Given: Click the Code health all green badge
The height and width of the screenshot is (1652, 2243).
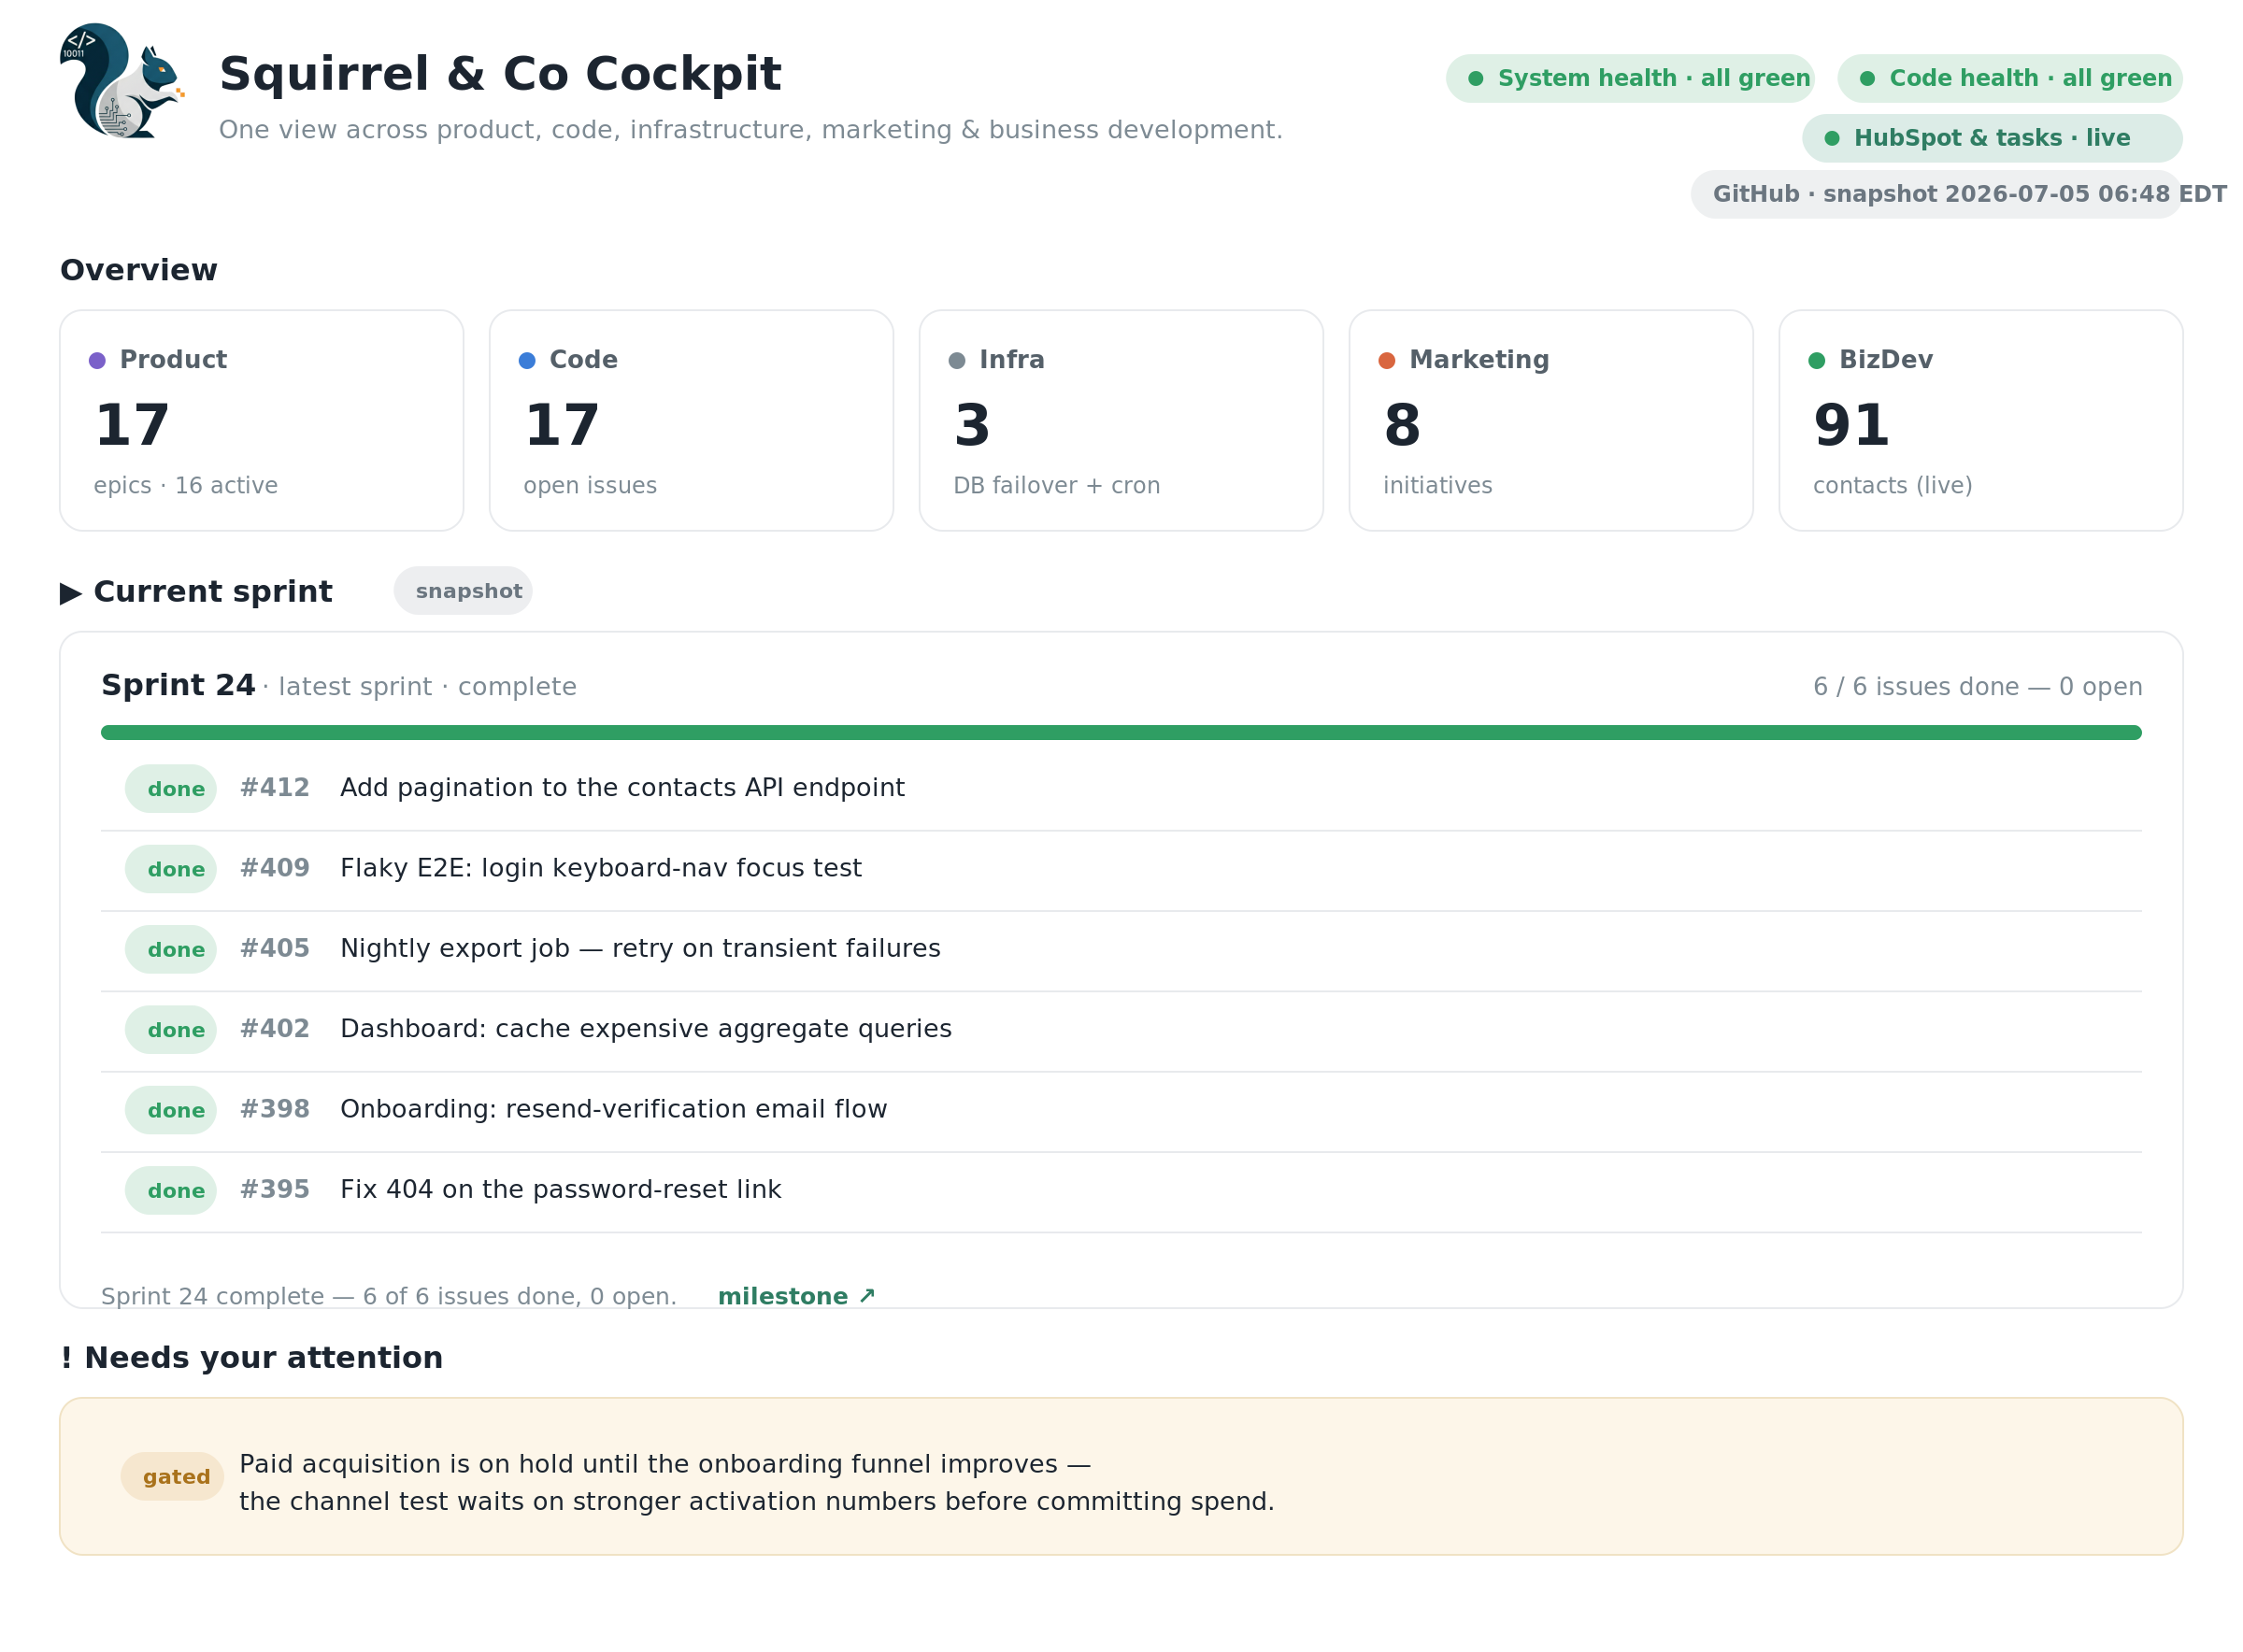Looking at the screenshot, I should click(x=2010, y=78).
